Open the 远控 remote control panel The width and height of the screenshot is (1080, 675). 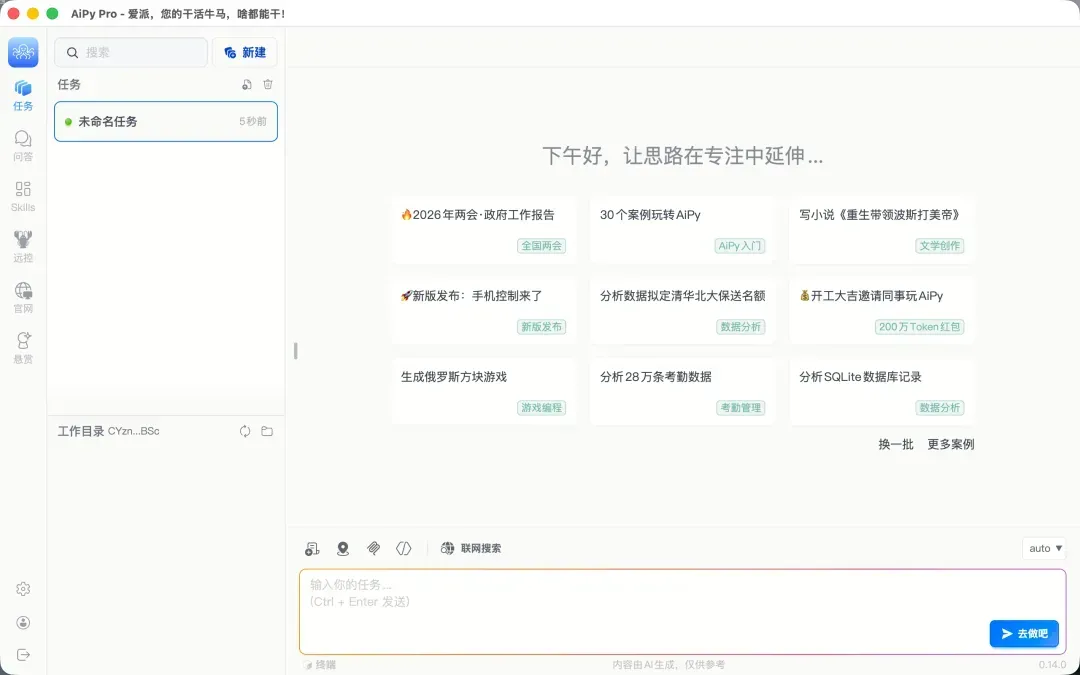pyautogui.click(x=23, y=245)
